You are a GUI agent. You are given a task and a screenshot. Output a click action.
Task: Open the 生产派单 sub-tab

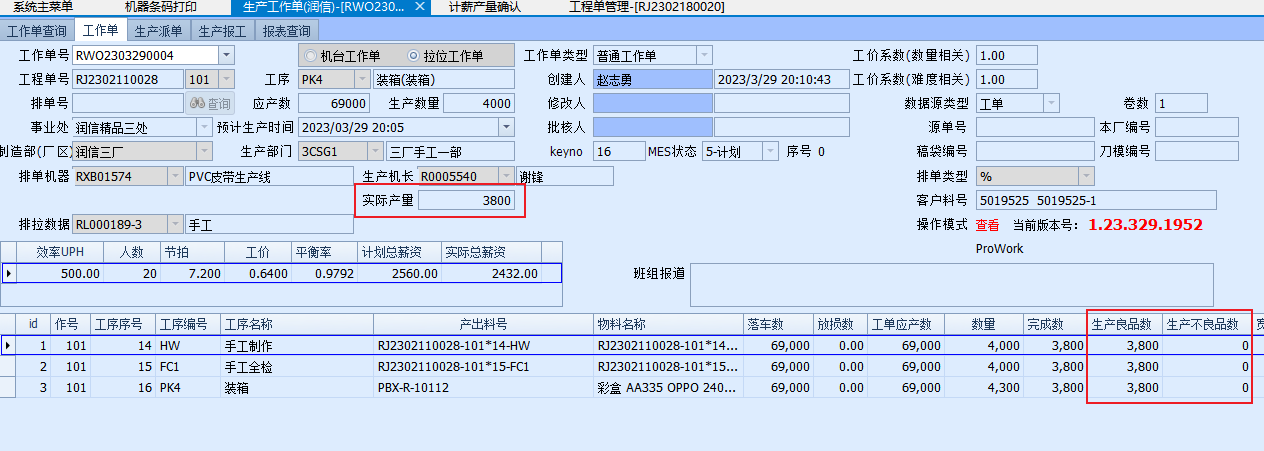157,30
